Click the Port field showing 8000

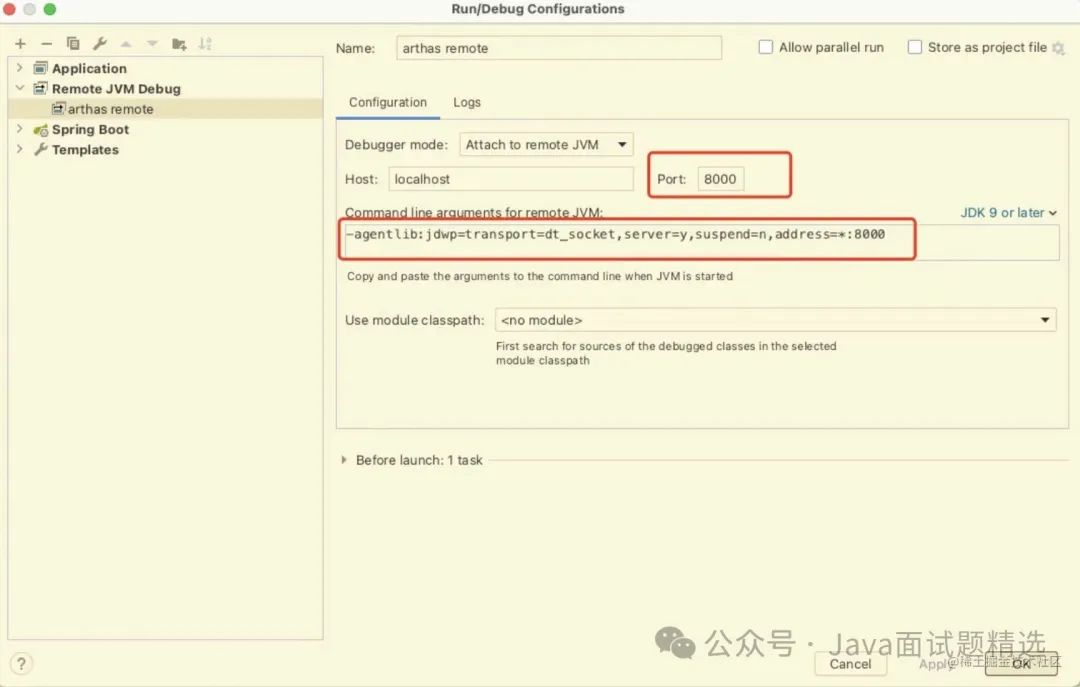click(720, 179)
